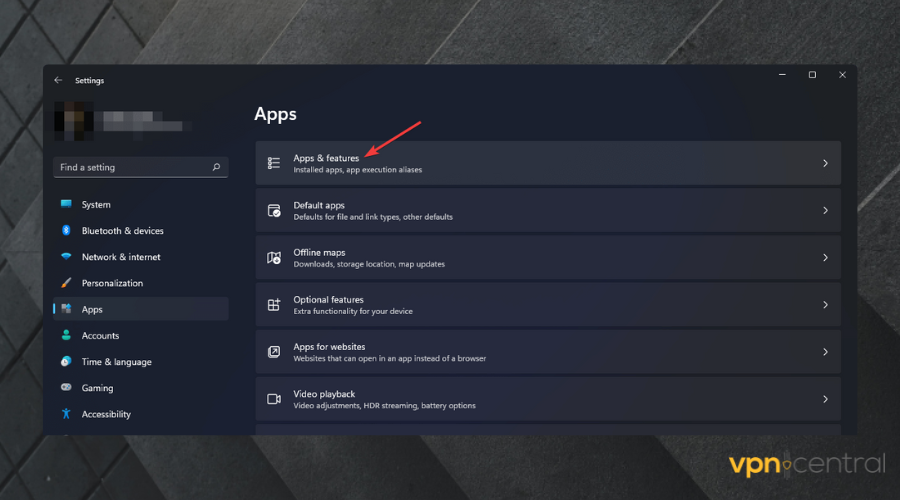Click the Network & internet wifi icon
Image resolution: width=900 pixels, height=500 pixels.
(x=66, y=257)
